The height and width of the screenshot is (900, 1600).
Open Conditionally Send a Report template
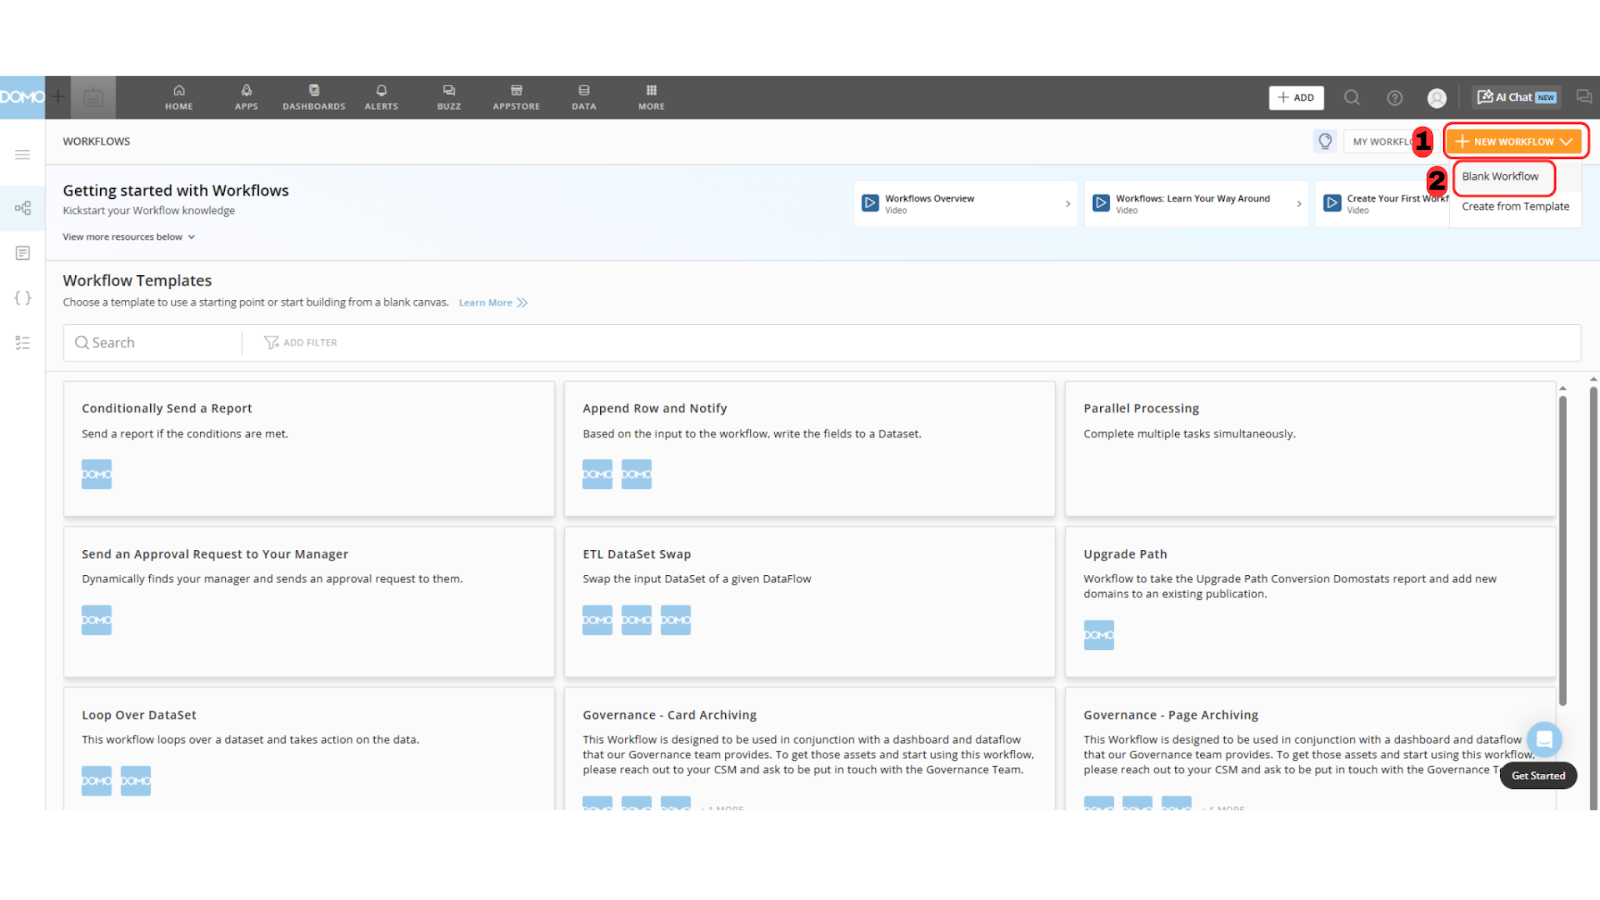[x=309, y=448]
